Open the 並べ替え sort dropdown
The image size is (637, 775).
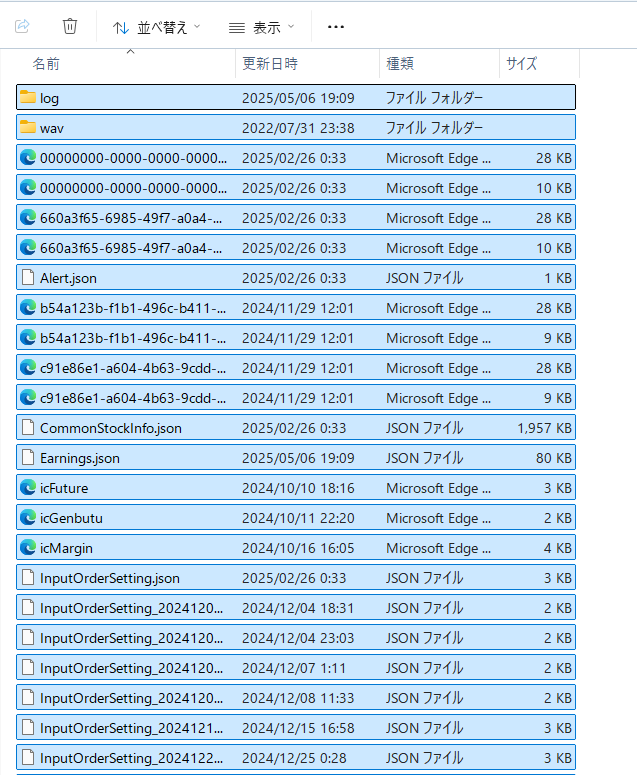click(x=156, y=27)
